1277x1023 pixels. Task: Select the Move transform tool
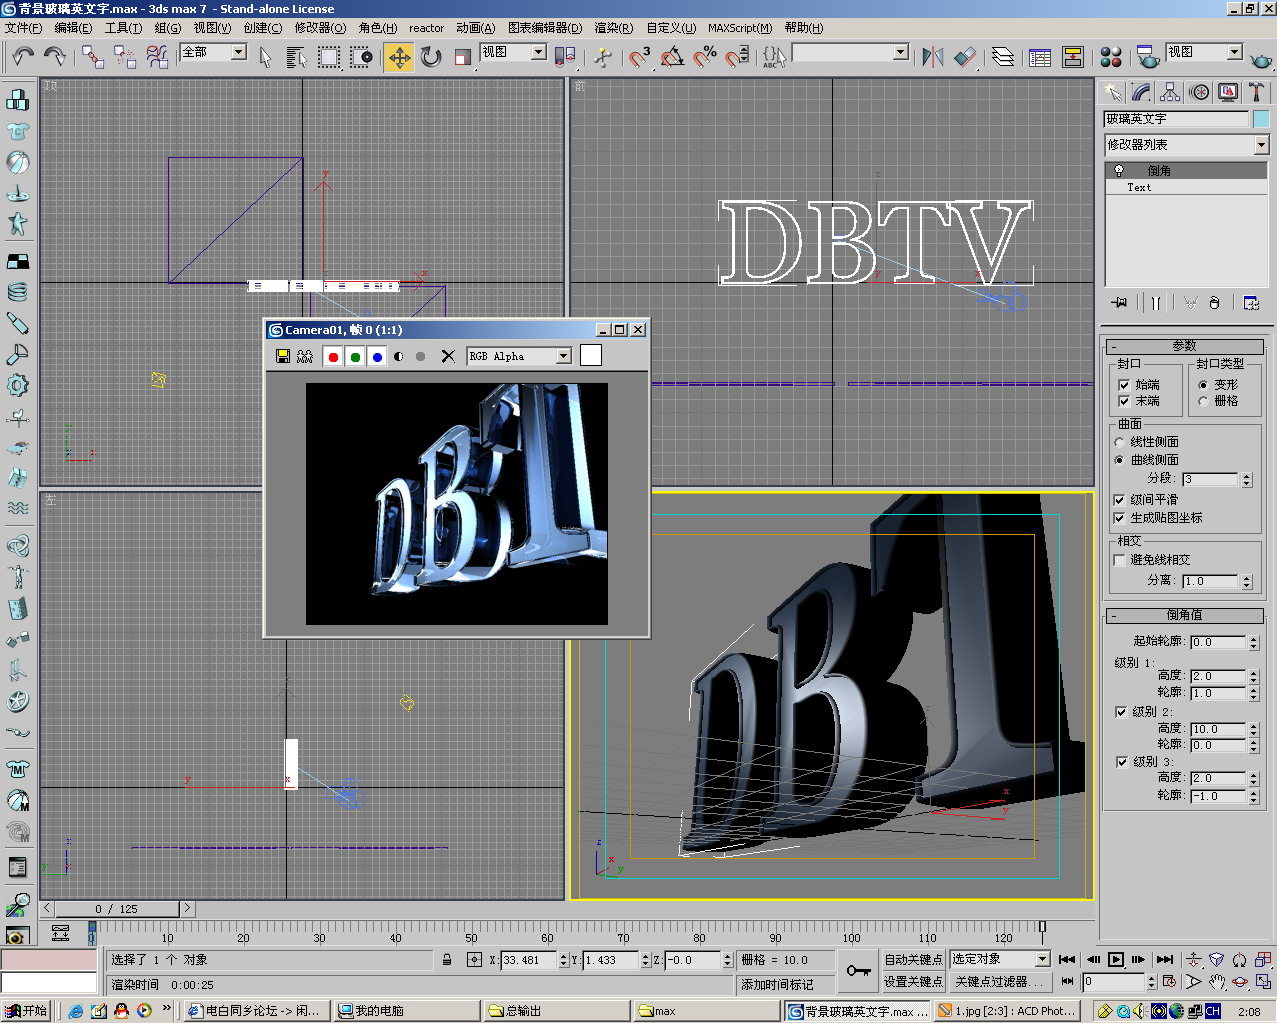[x=399, y=57]
